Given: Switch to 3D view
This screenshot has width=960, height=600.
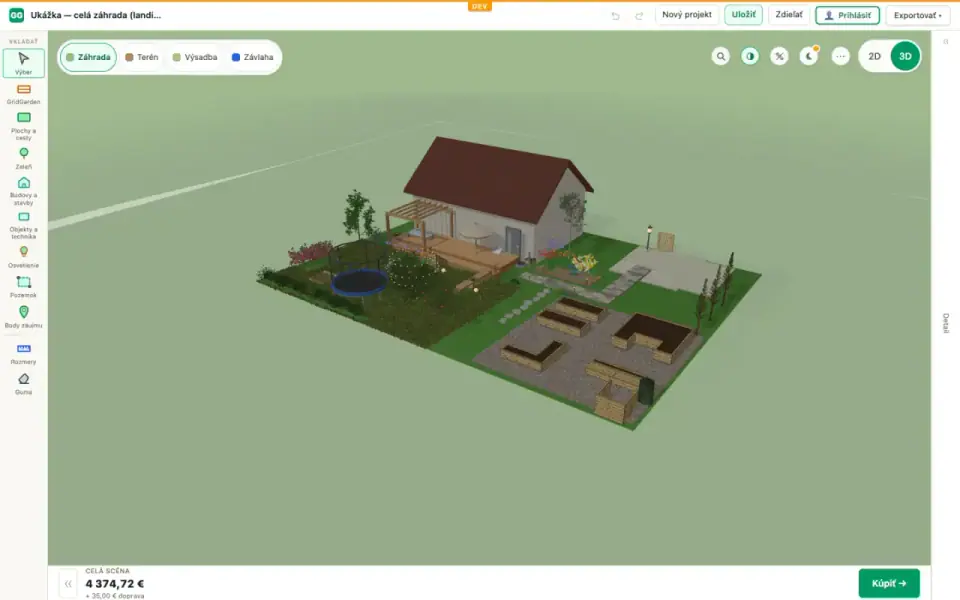Looking at the screenshot, I should coord(906,56).
